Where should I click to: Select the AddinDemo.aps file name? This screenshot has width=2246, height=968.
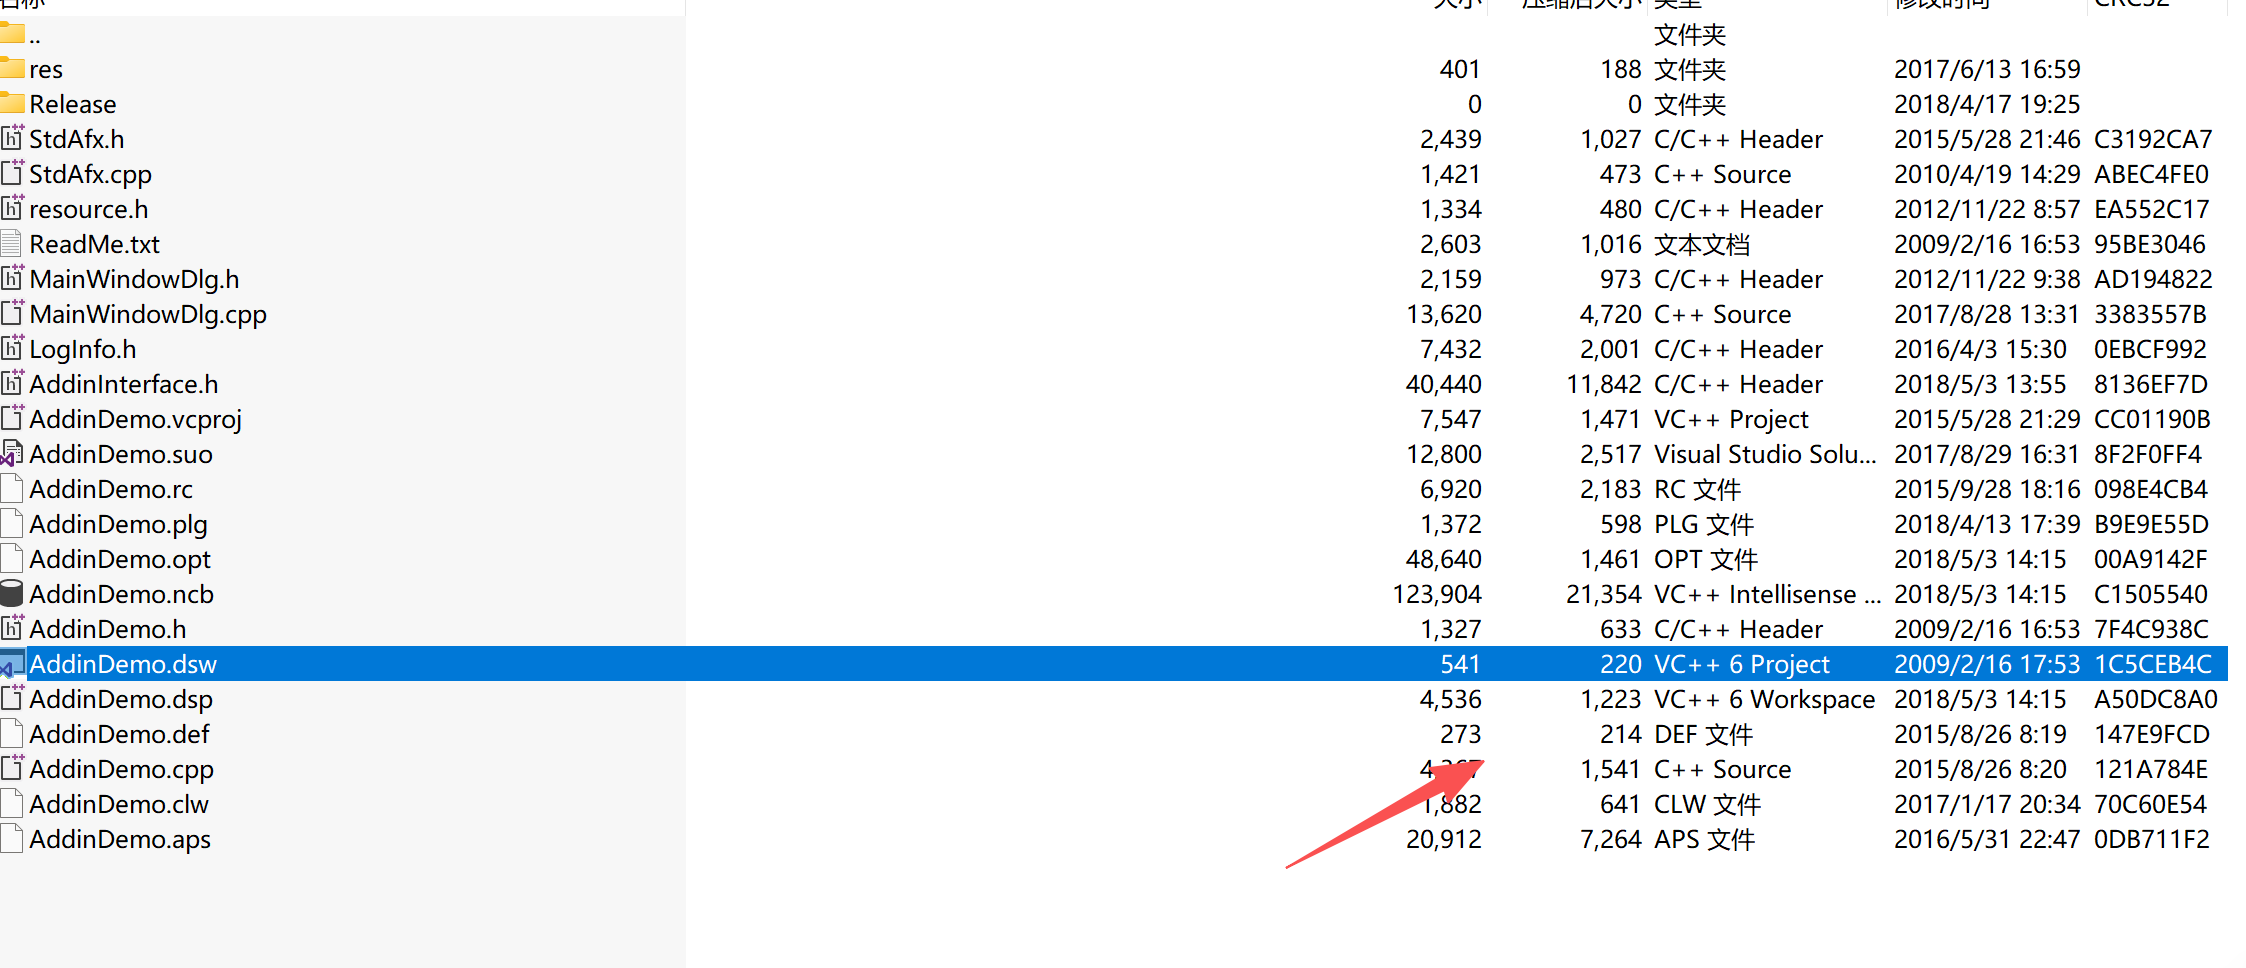[x=120, y=840]
